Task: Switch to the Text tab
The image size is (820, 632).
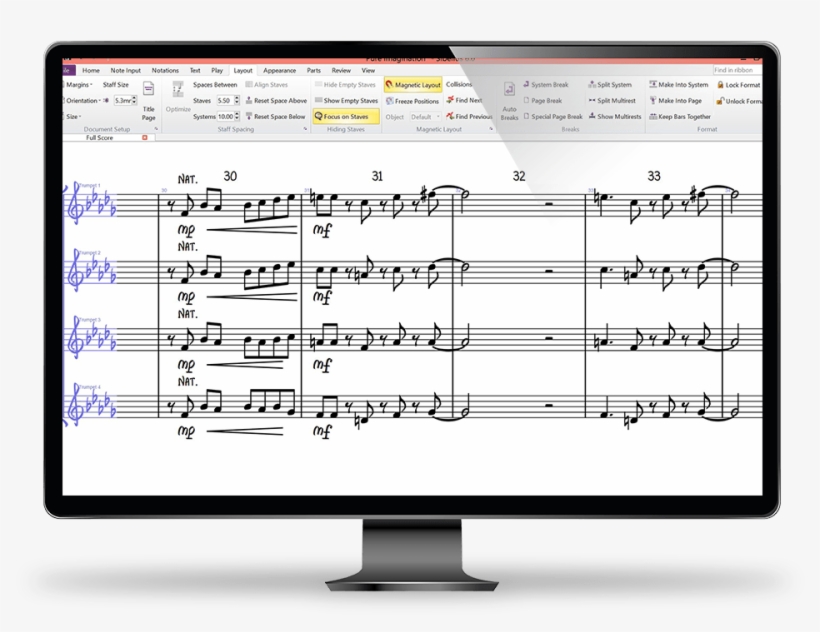Action: [x=195, y=70]
